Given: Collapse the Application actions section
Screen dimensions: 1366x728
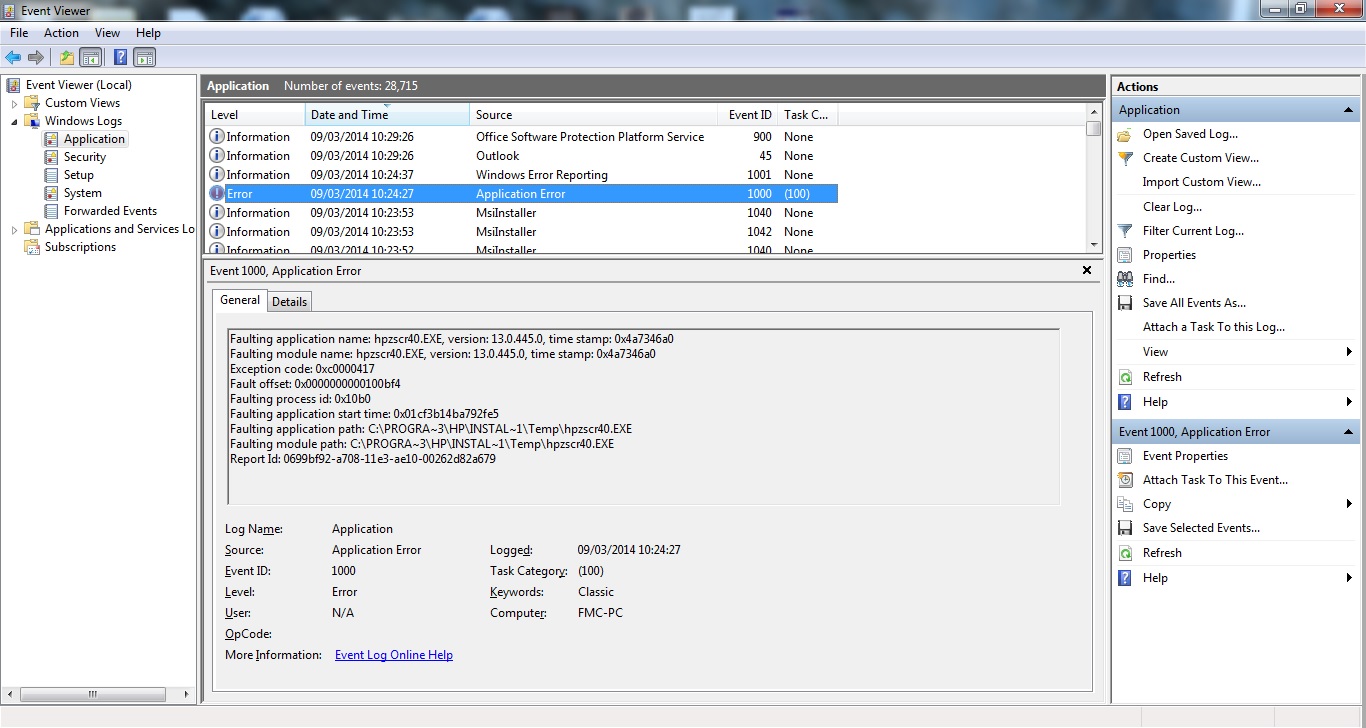Looking at the screenshot, I should 1349,110.
